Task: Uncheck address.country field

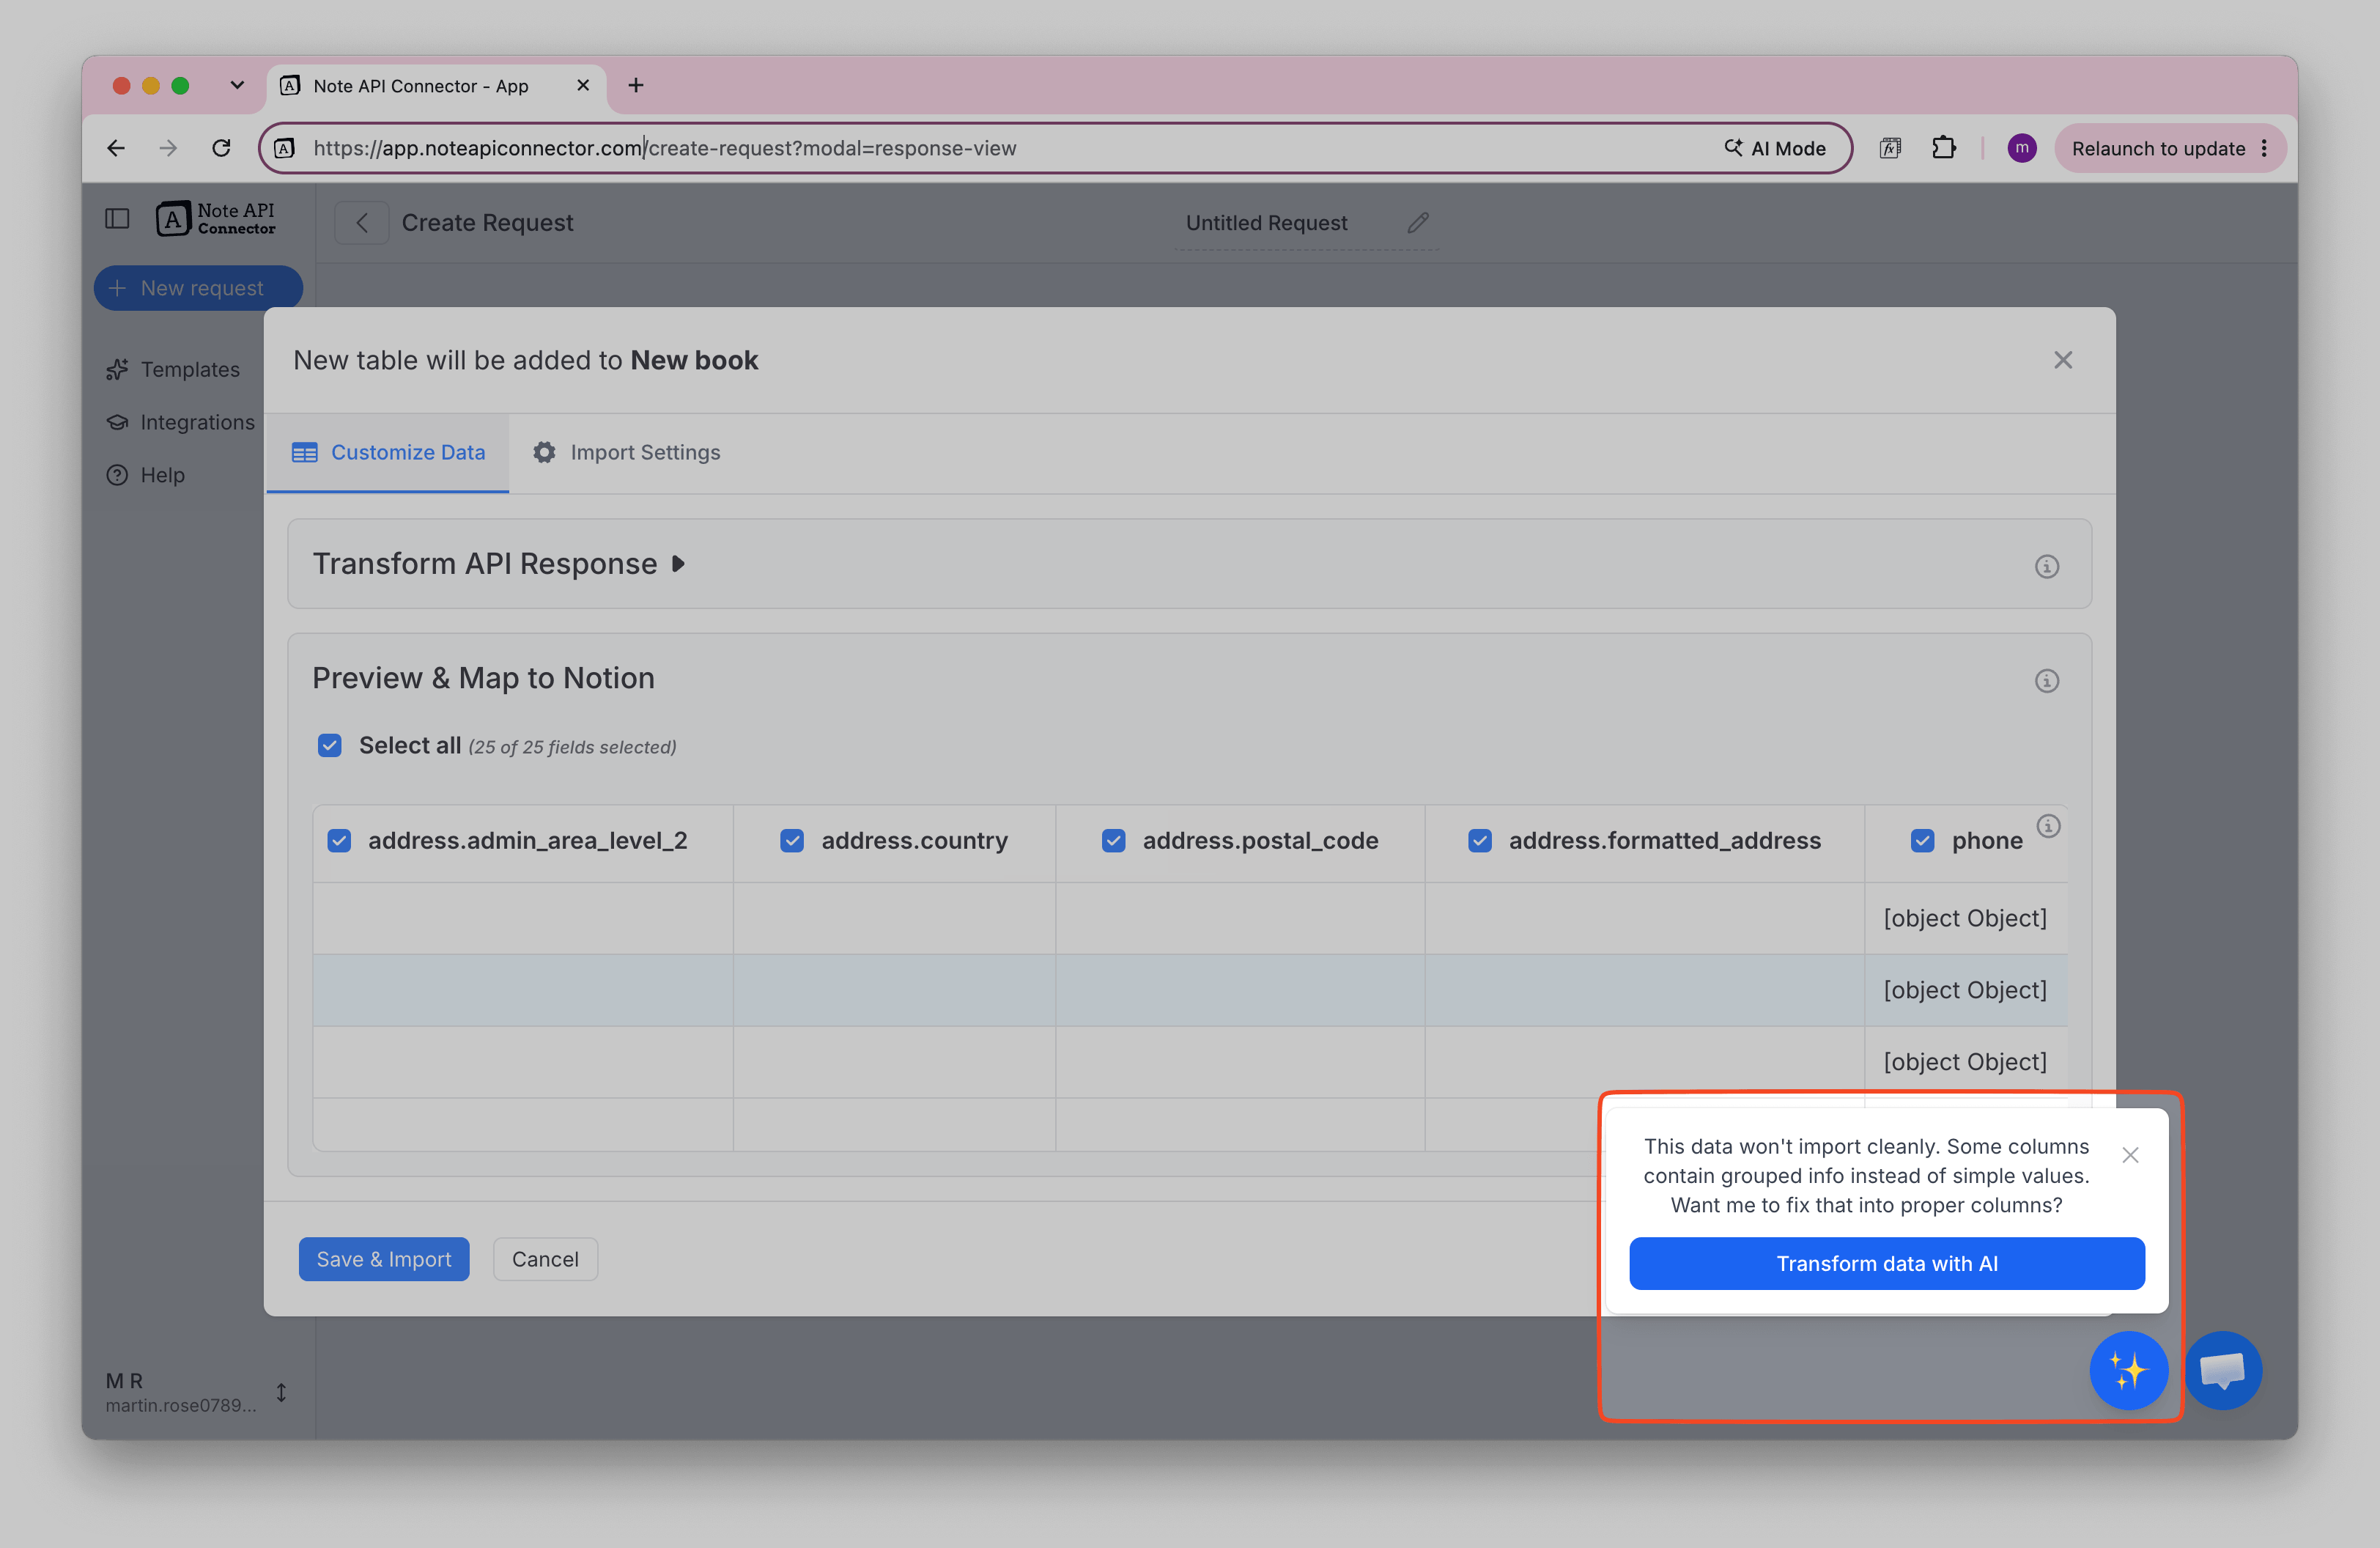Action: tap(792, 840)
